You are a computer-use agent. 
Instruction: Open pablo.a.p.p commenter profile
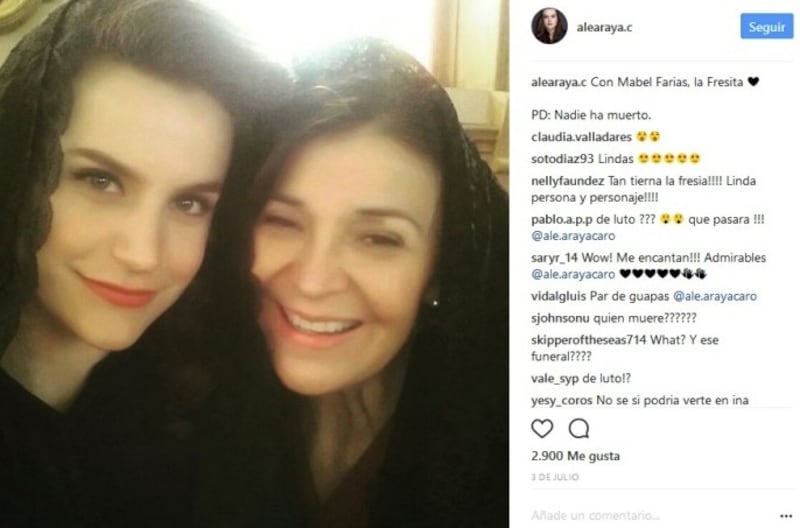click(x=562, y=220)
